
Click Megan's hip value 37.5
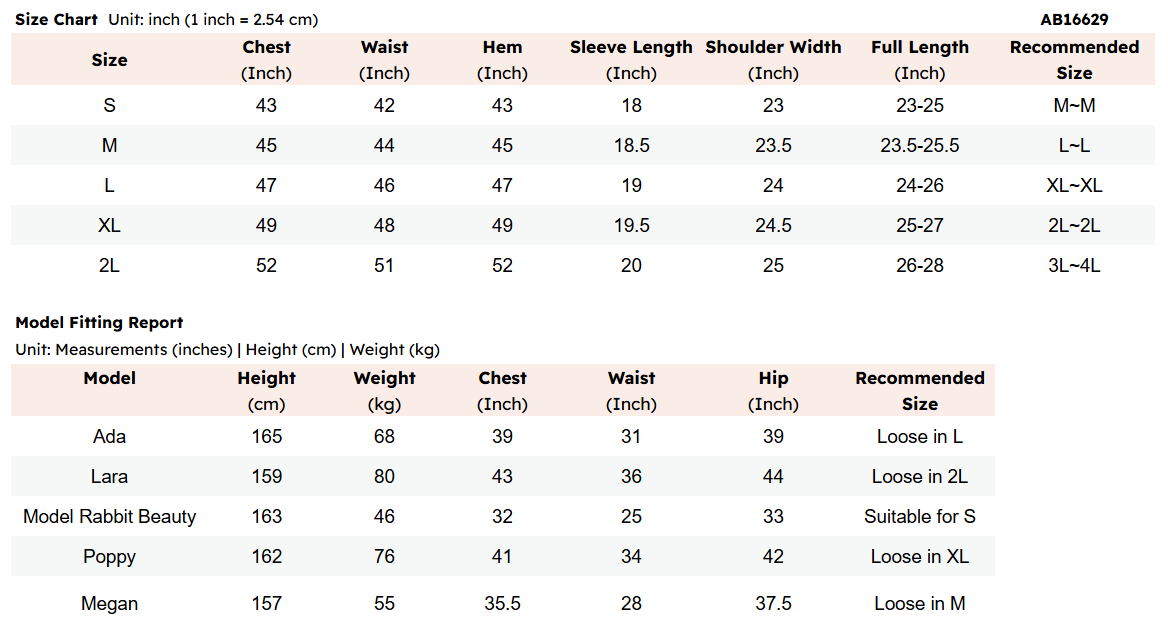pos(773,604)
